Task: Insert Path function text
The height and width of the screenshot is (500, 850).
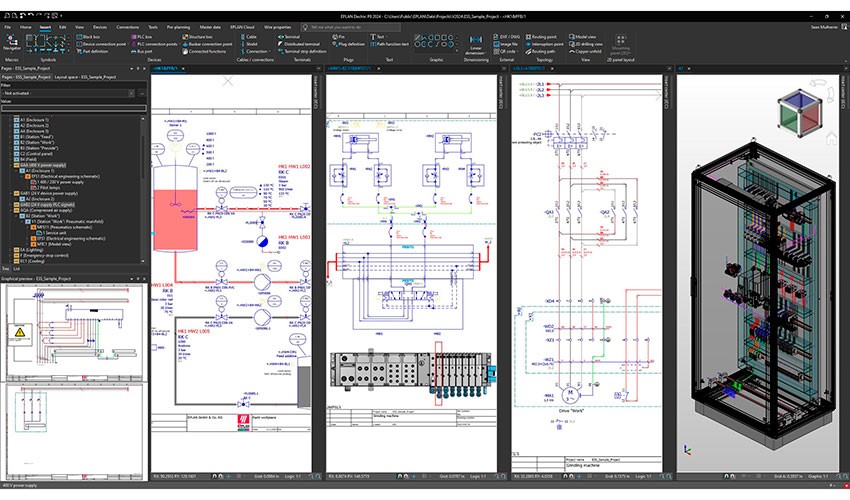Action: [390, 44]
